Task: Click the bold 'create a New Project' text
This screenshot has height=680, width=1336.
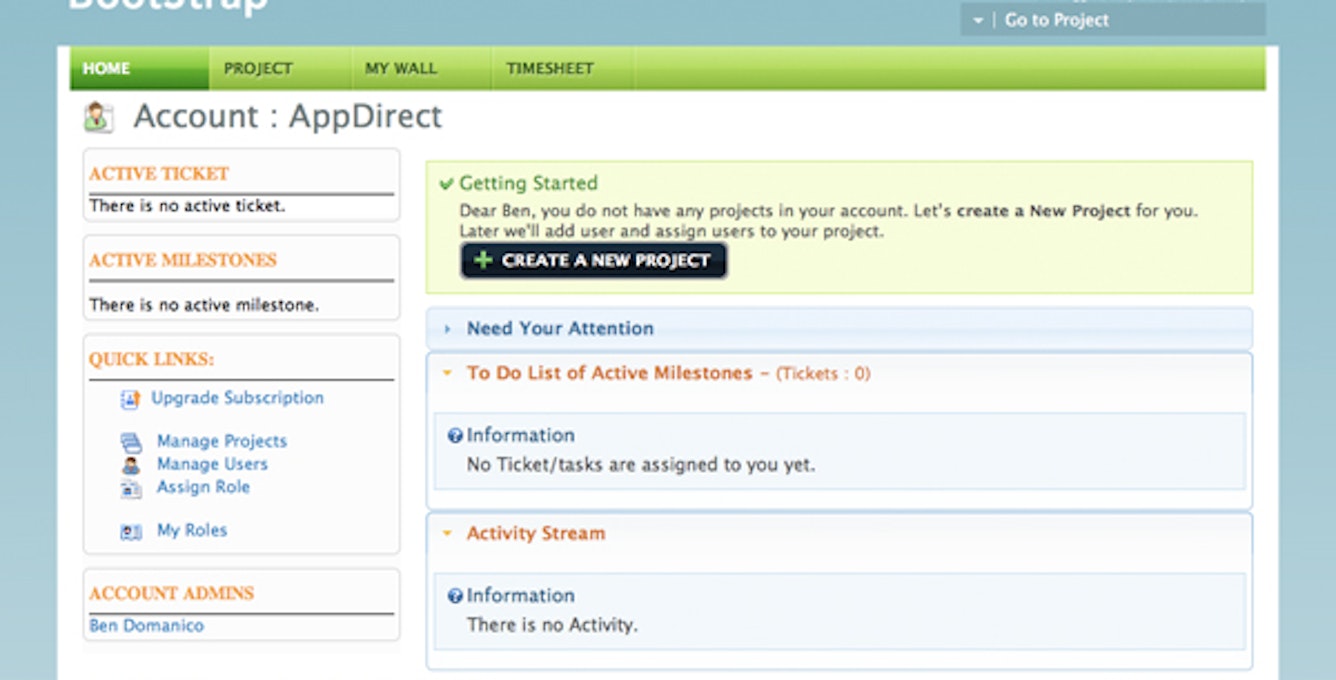Action: point(1044,211)
